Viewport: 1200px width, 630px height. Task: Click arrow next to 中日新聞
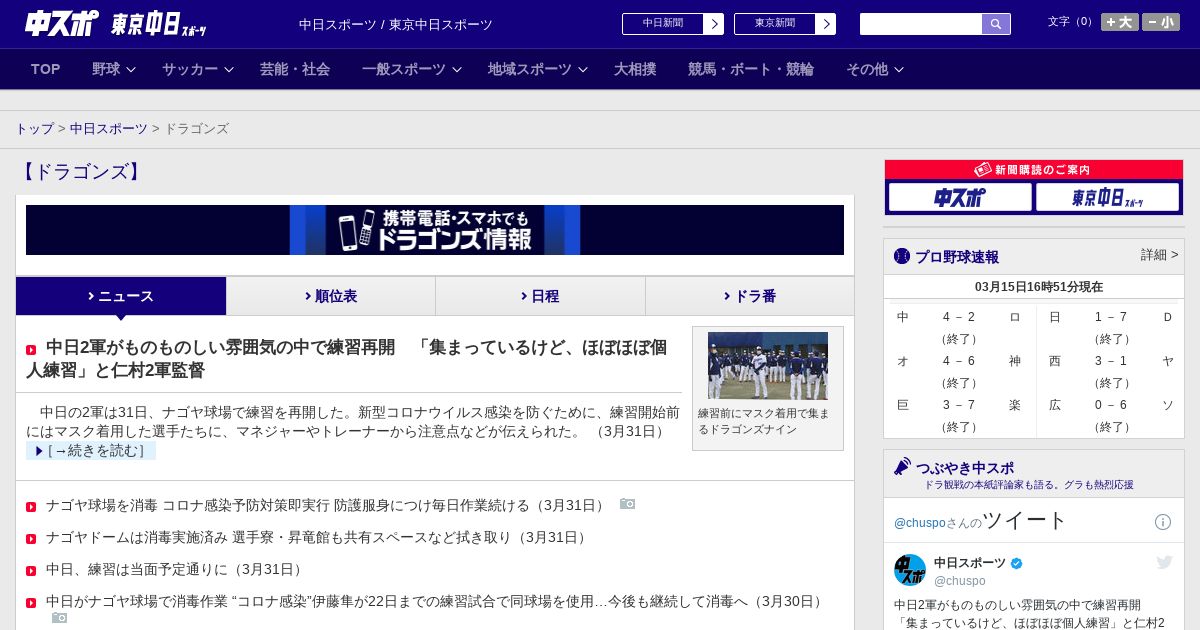[714, 24]
